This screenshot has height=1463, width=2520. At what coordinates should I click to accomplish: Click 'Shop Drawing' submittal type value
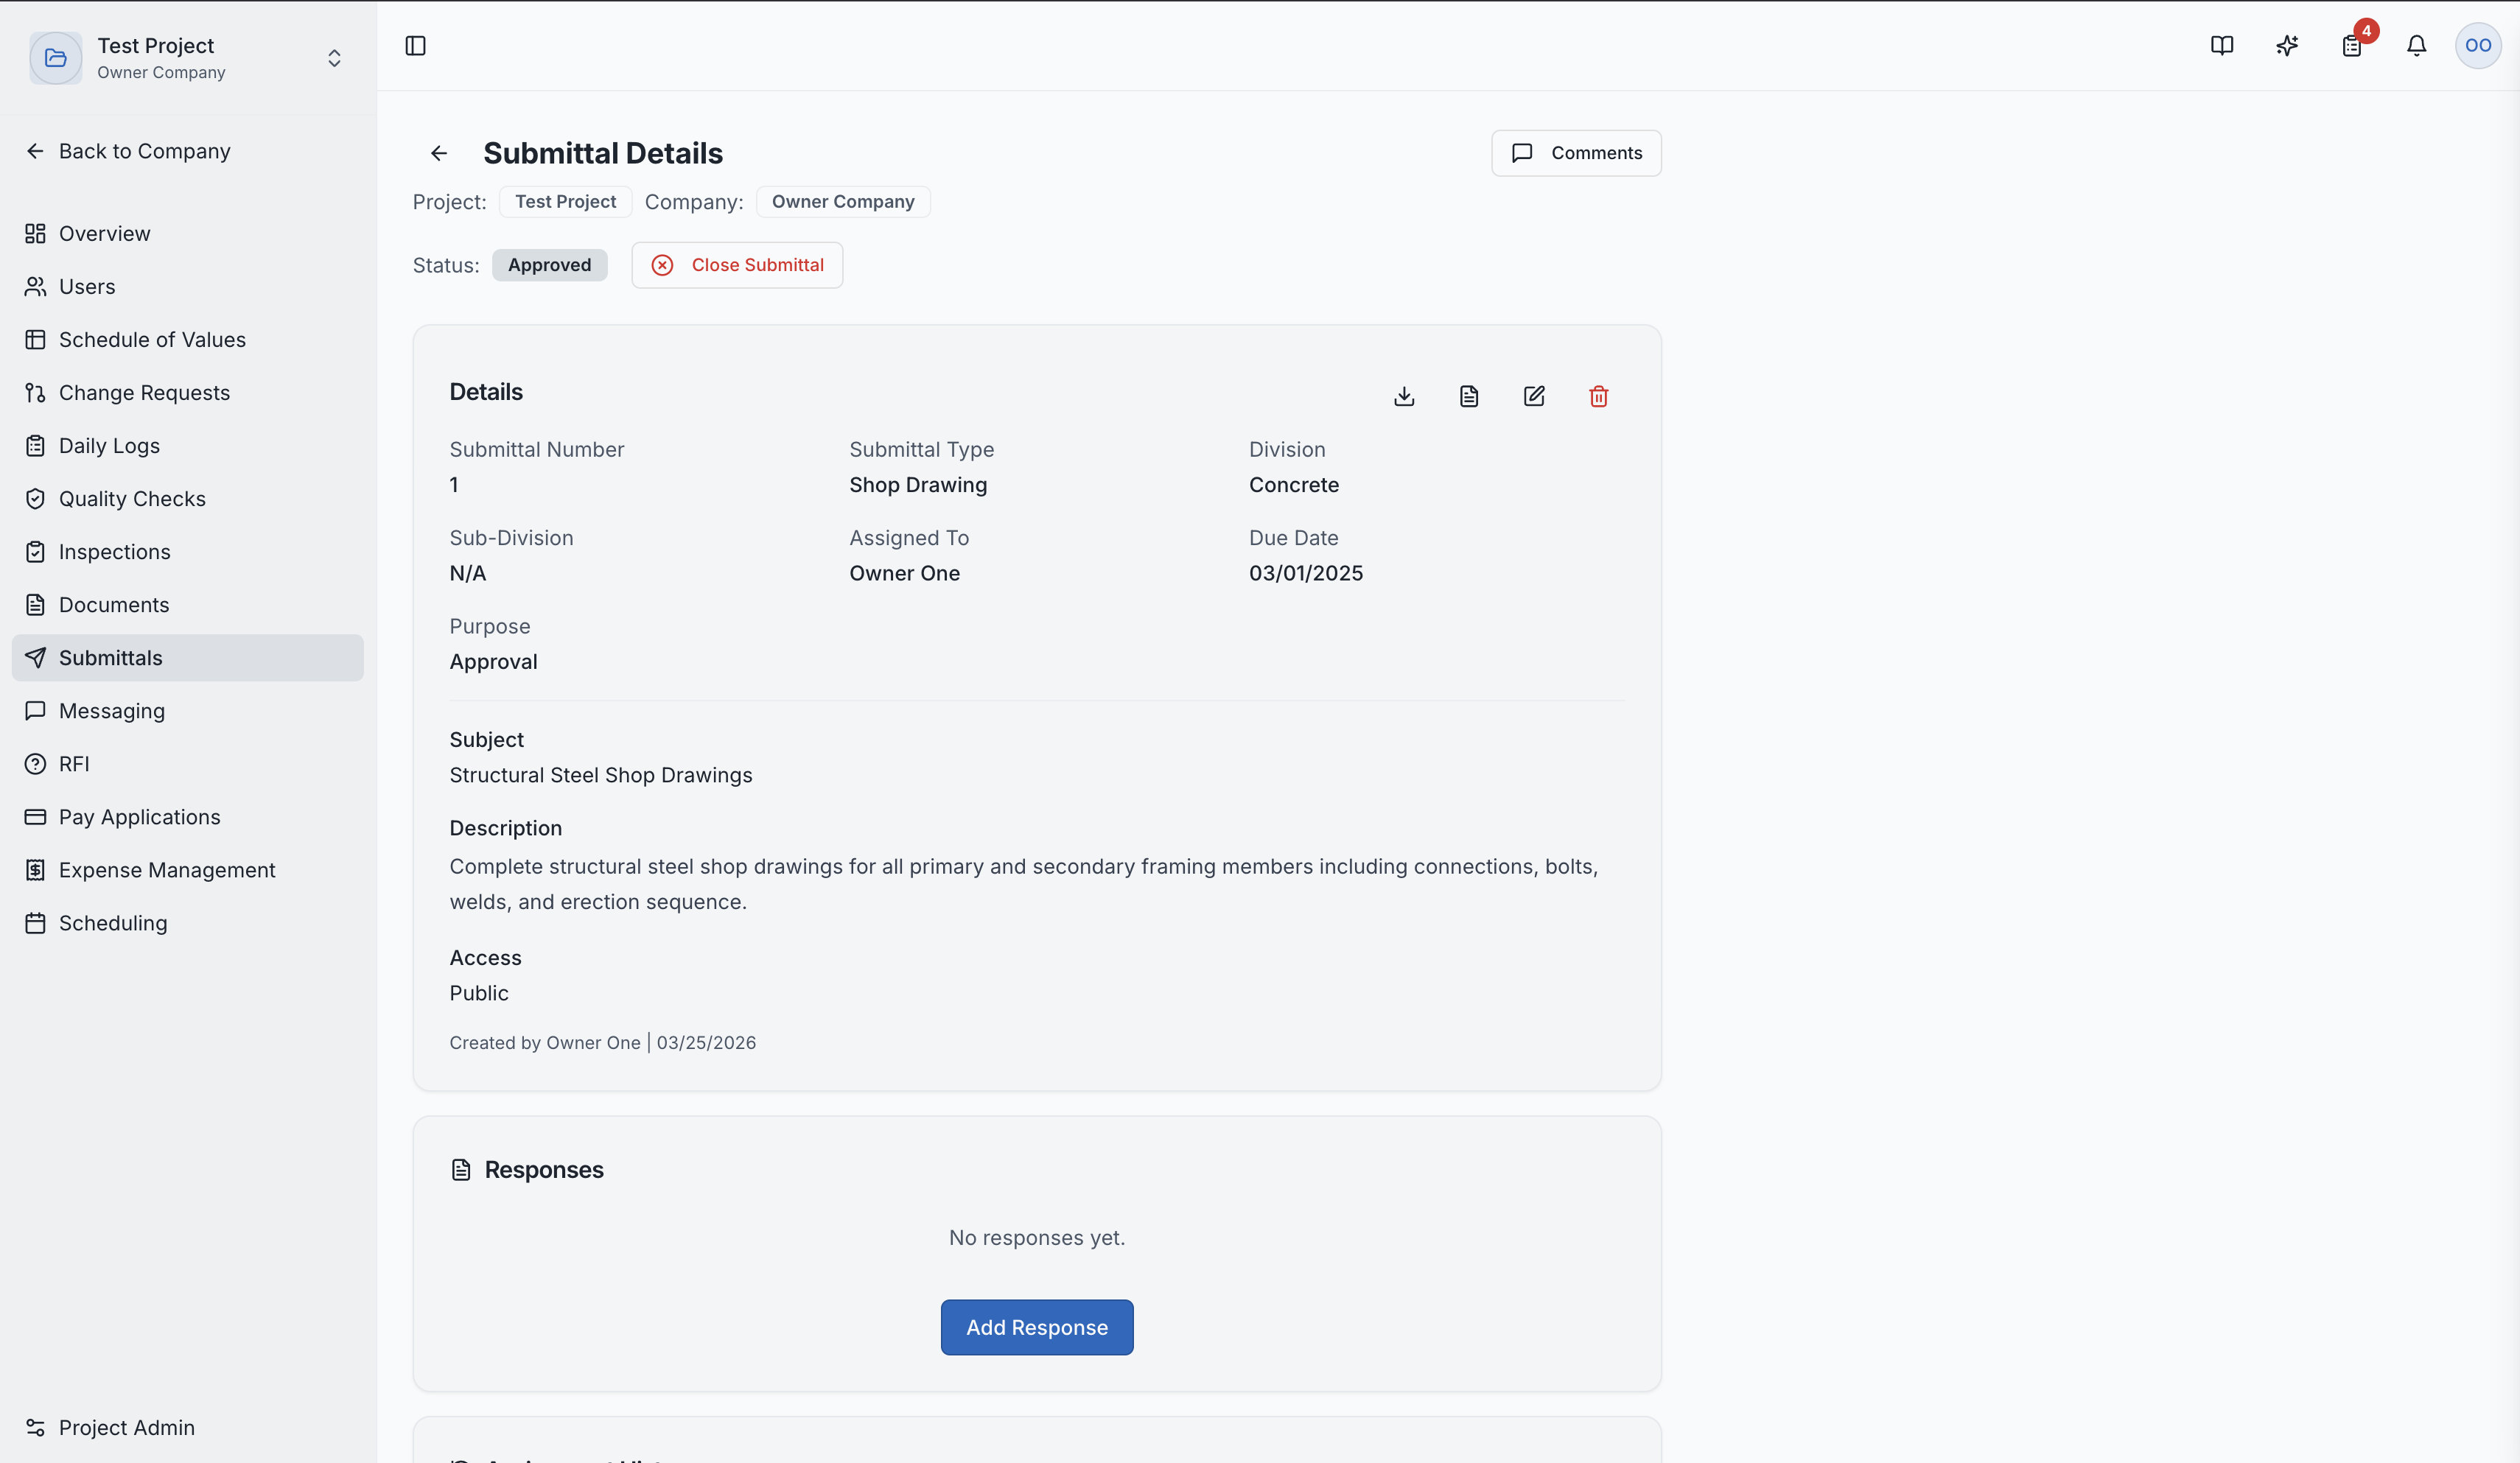(x=918, y=485)
